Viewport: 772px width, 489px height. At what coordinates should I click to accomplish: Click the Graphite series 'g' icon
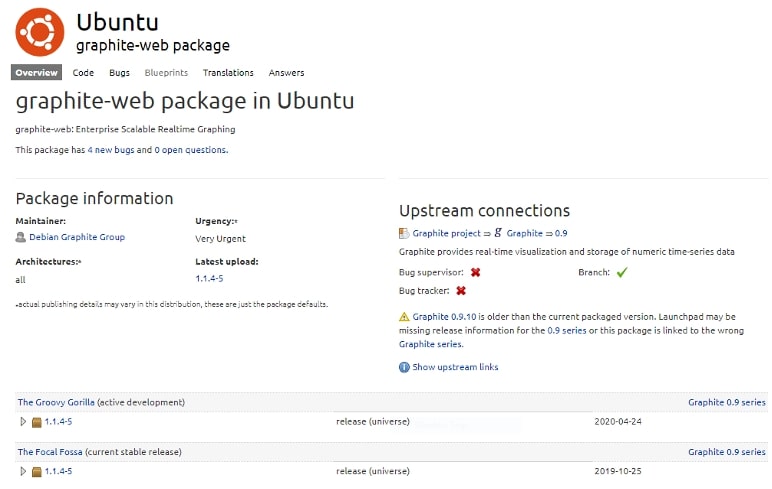498,233
